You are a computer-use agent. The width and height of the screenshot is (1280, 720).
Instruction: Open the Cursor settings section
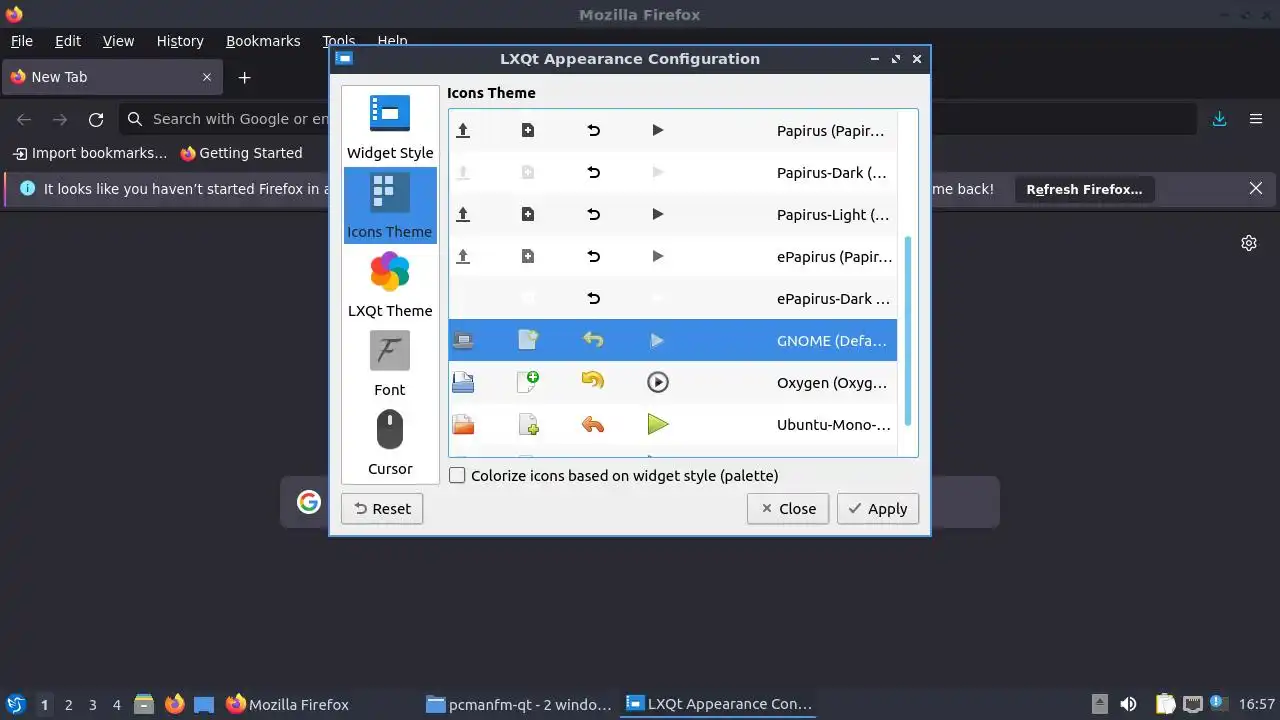click(x=390, y=443)
